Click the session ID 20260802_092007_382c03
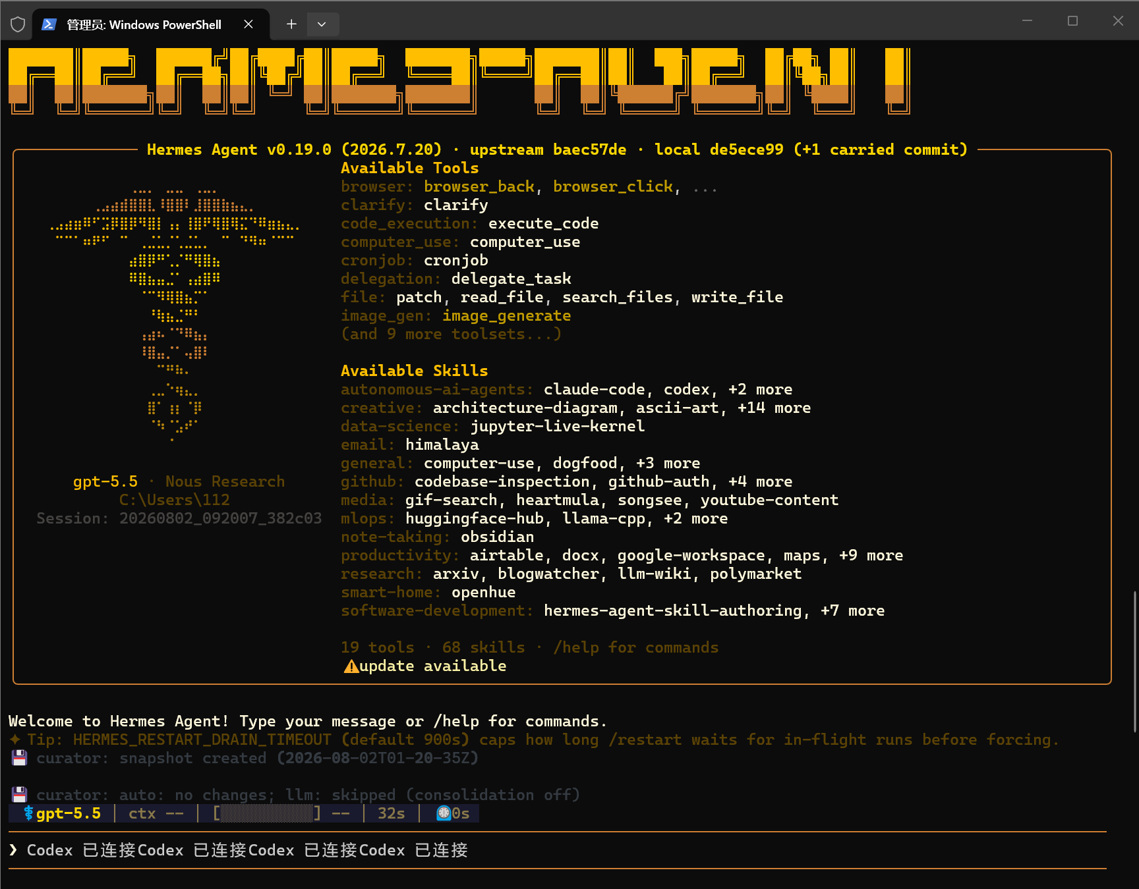1139x889 pixels. pyautogui.click(x=220, y=519)
